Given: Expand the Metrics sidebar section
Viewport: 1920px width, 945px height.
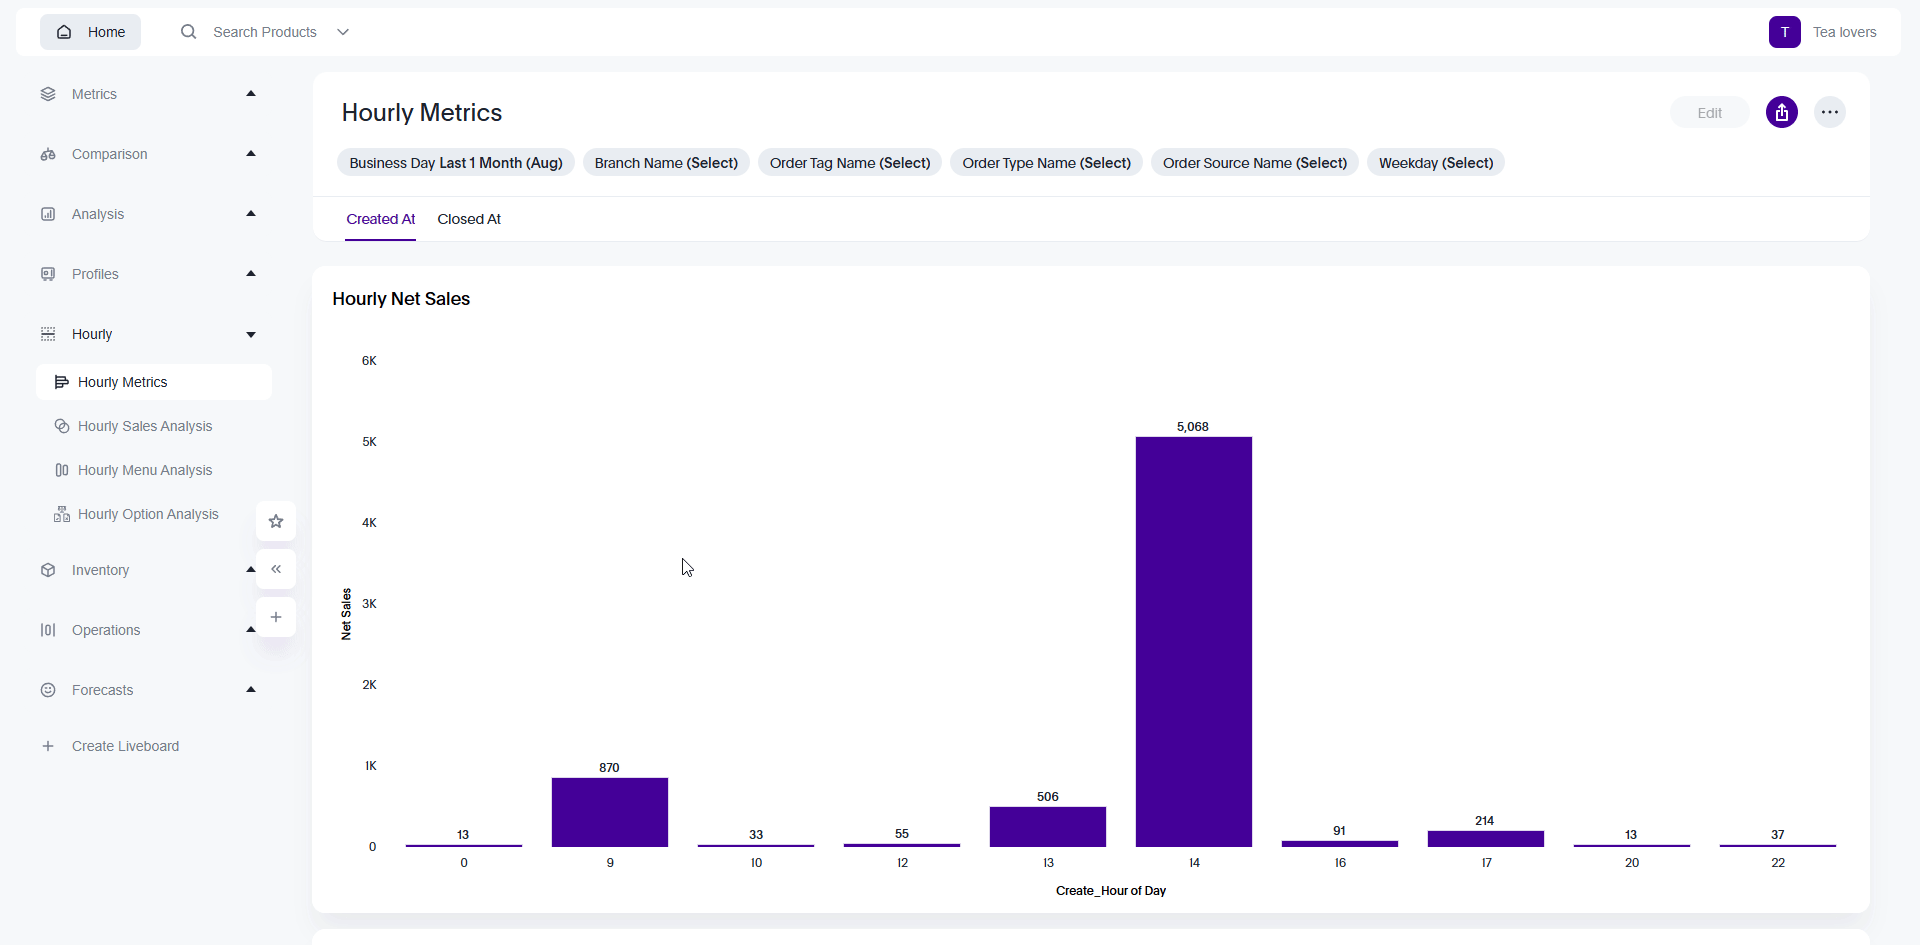Looking at the screenshot, I should [250, 94].
